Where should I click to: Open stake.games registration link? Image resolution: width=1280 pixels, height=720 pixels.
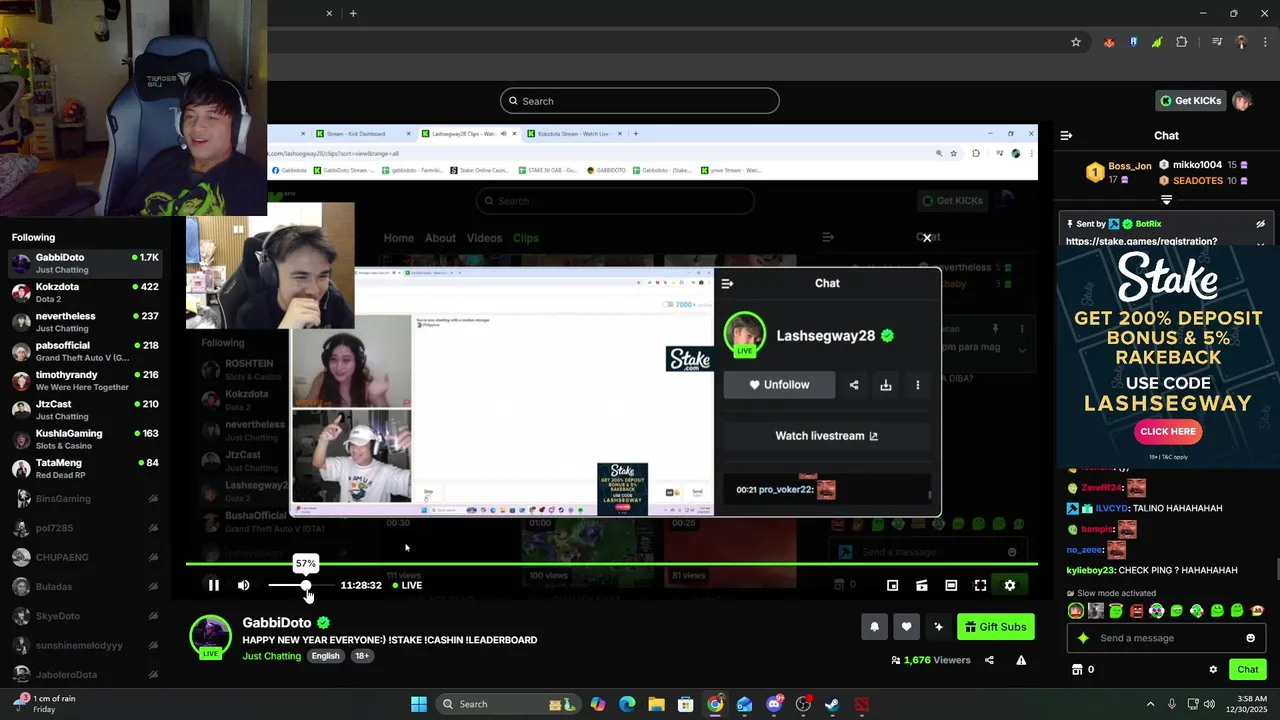tap(1141, 242)
